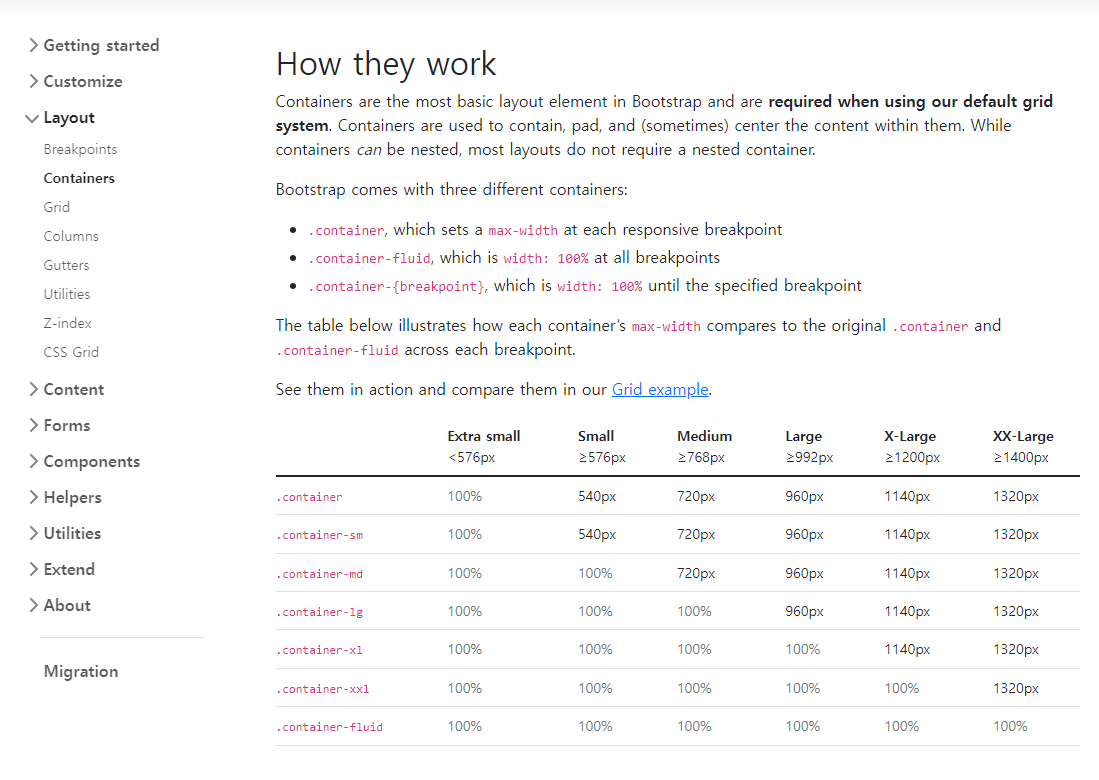Expand the Utilities section chevron
Viewport: 1099px width, 780px height.
click(x=33, y=533)
